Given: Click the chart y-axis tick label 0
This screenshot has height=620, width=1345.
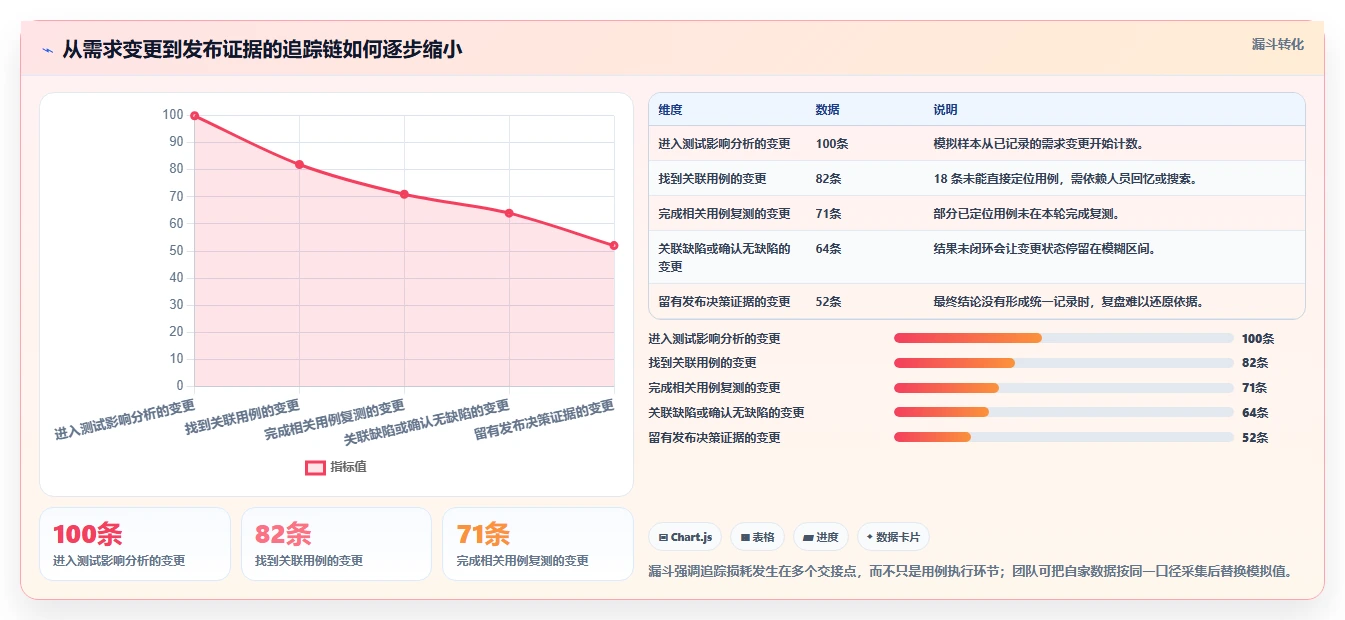Looking at the screenshot, I should pos(180,386).
